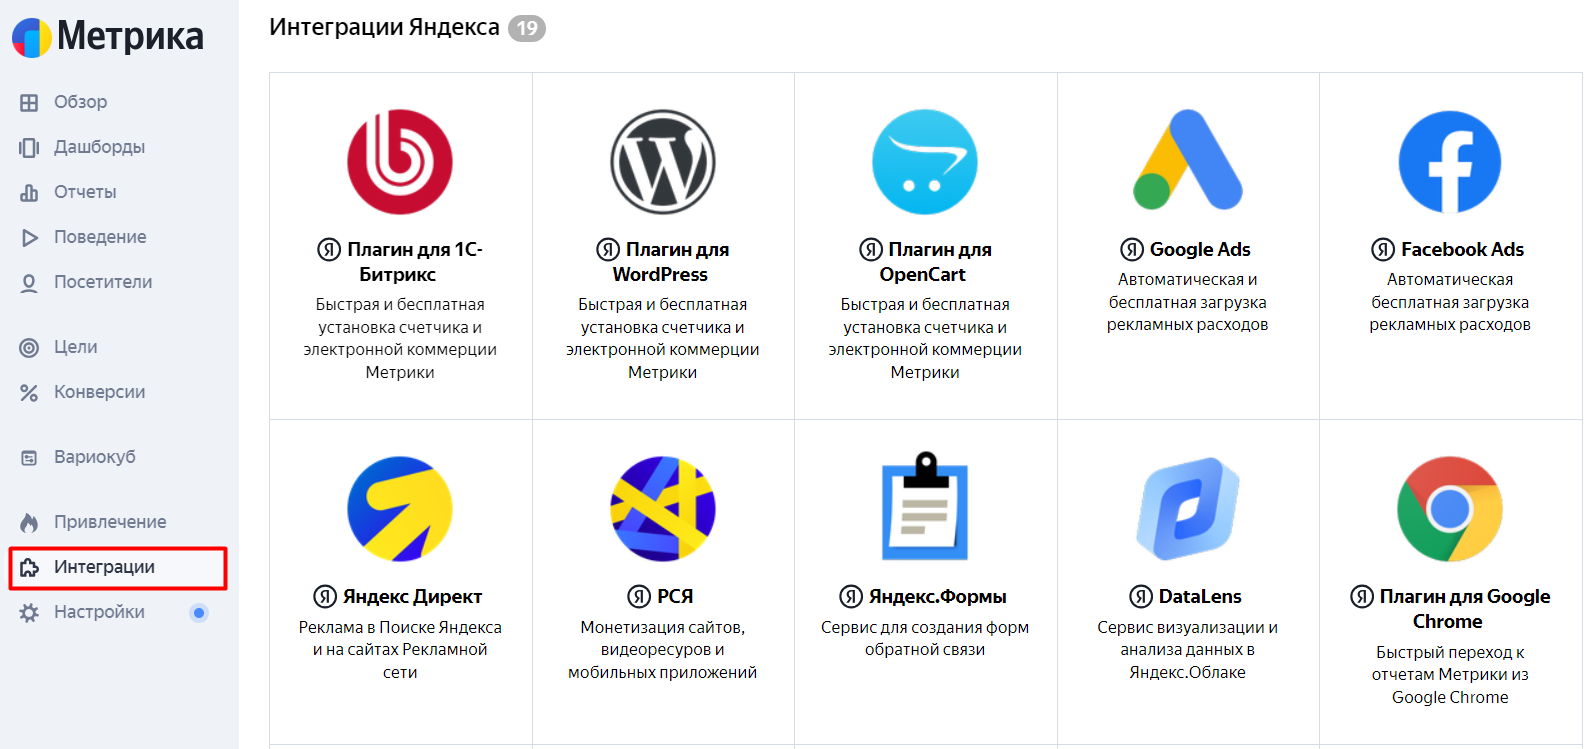Click the Дашборды sidebar icon
The image size is (1590, 749).
[x=29, y=147]
